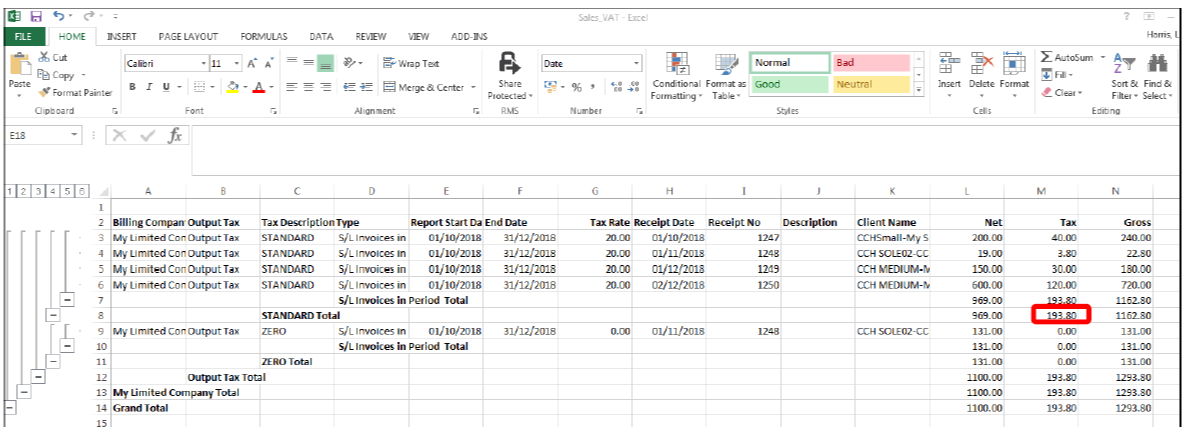The width and height of the screenshot is (1183, 427).
Task: Open Find & Select binoculars menu
Action: coord(1157,76)
